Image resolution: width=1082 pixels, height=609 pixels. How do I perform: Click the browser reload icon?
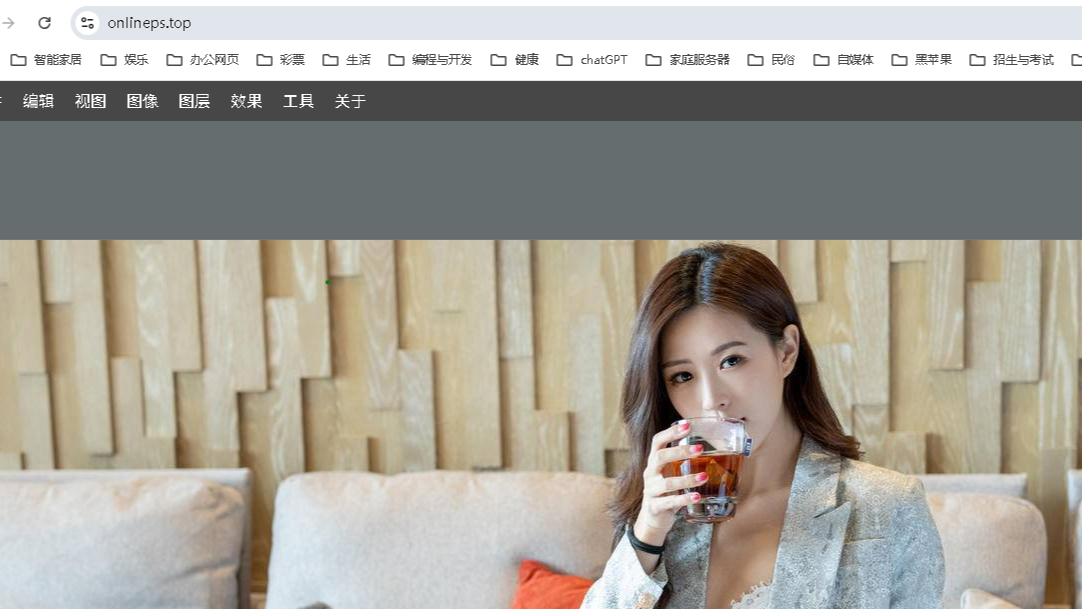pyautogui.click(x=43, y=22)
